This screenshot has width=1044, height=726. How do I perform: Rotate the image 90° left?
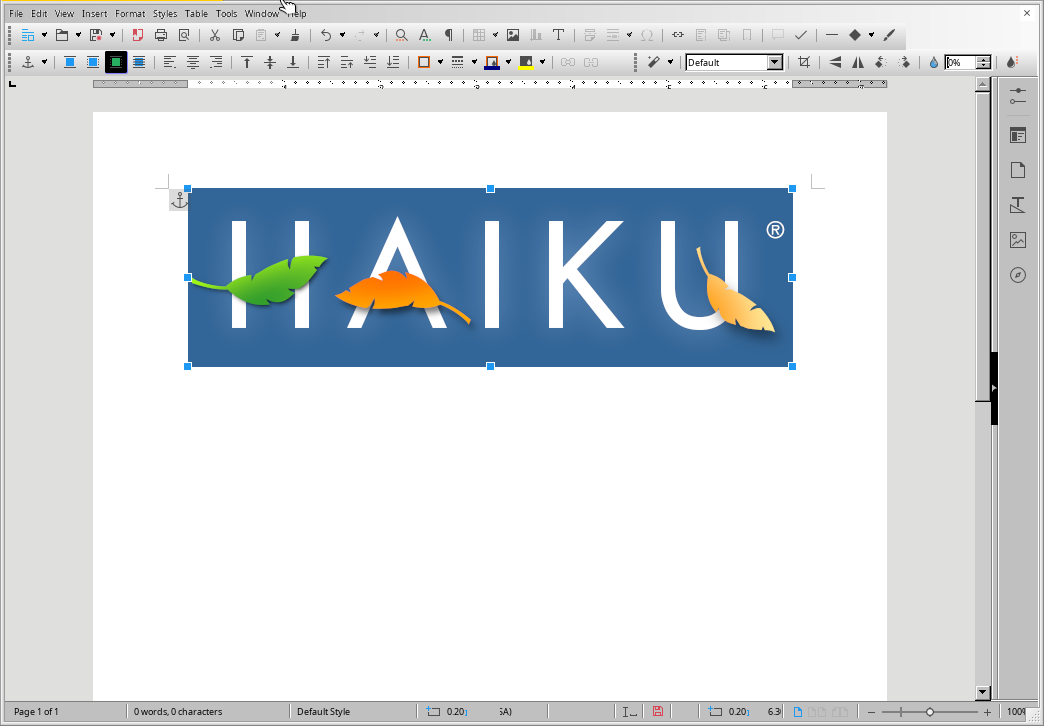coord(881,62)
